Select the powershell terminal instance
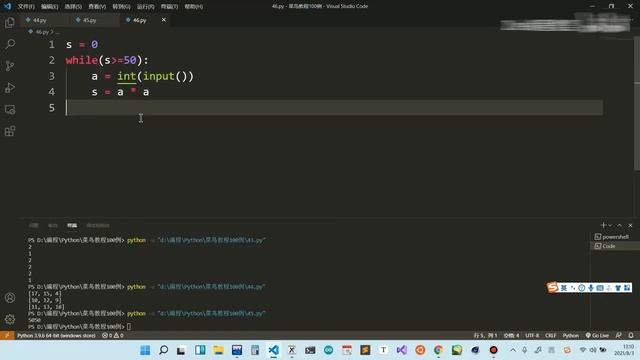The image size is (640, 360). (x=615, y=237)
